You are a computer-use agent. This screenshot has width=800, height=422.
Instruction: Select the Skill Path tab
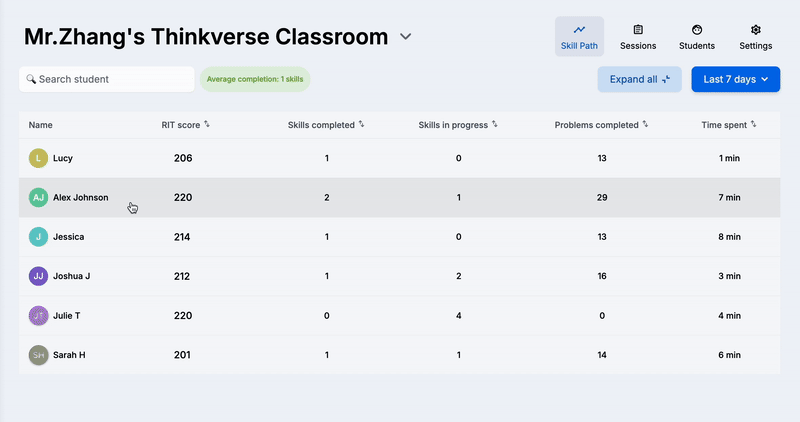click(x=579, y=37)
